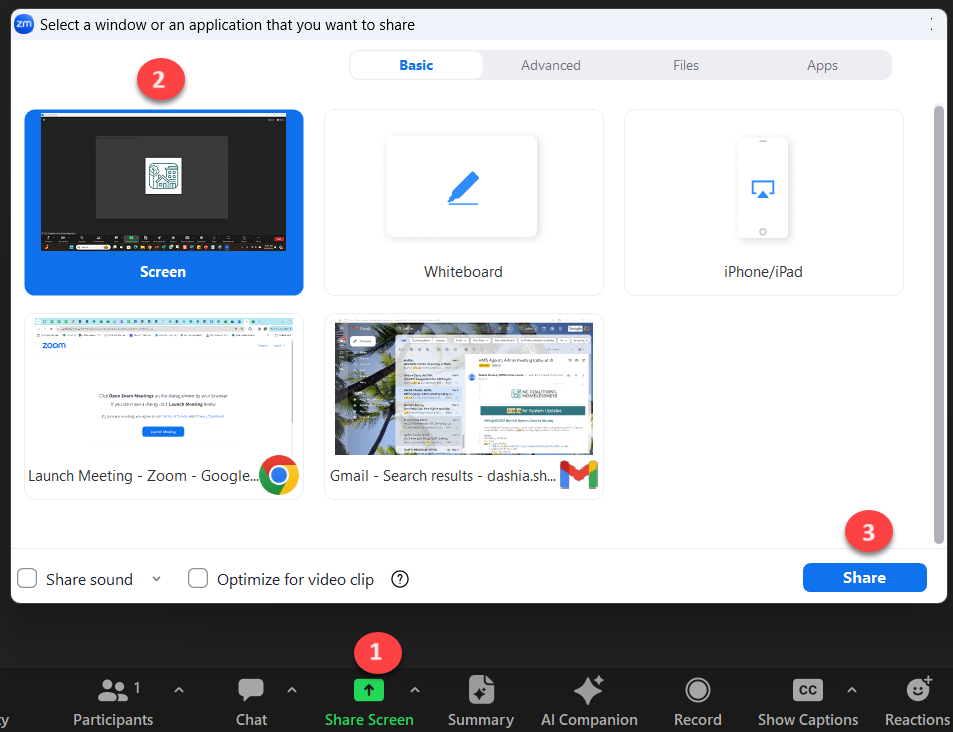Click the Record icon to start recording
The height and width of the screenshot is (732, 953).
(x=697, y=689)
